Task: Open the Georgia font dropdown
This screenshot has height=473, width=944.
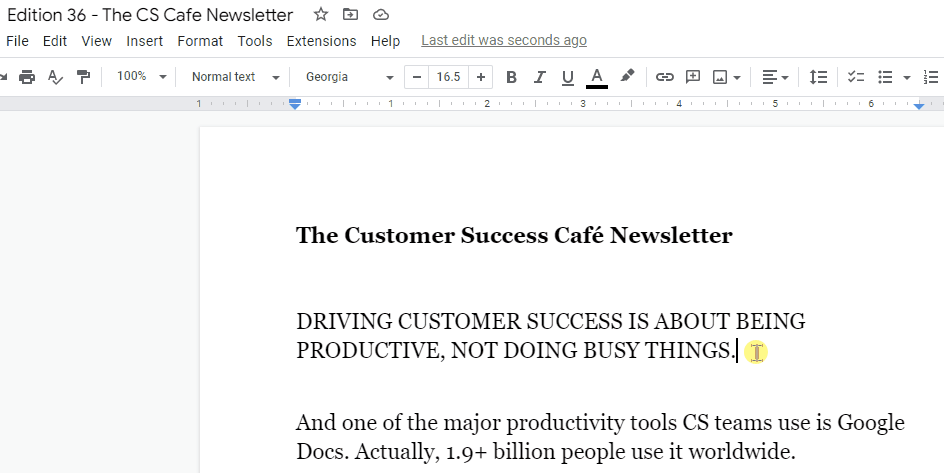Action: click(349, 77)
